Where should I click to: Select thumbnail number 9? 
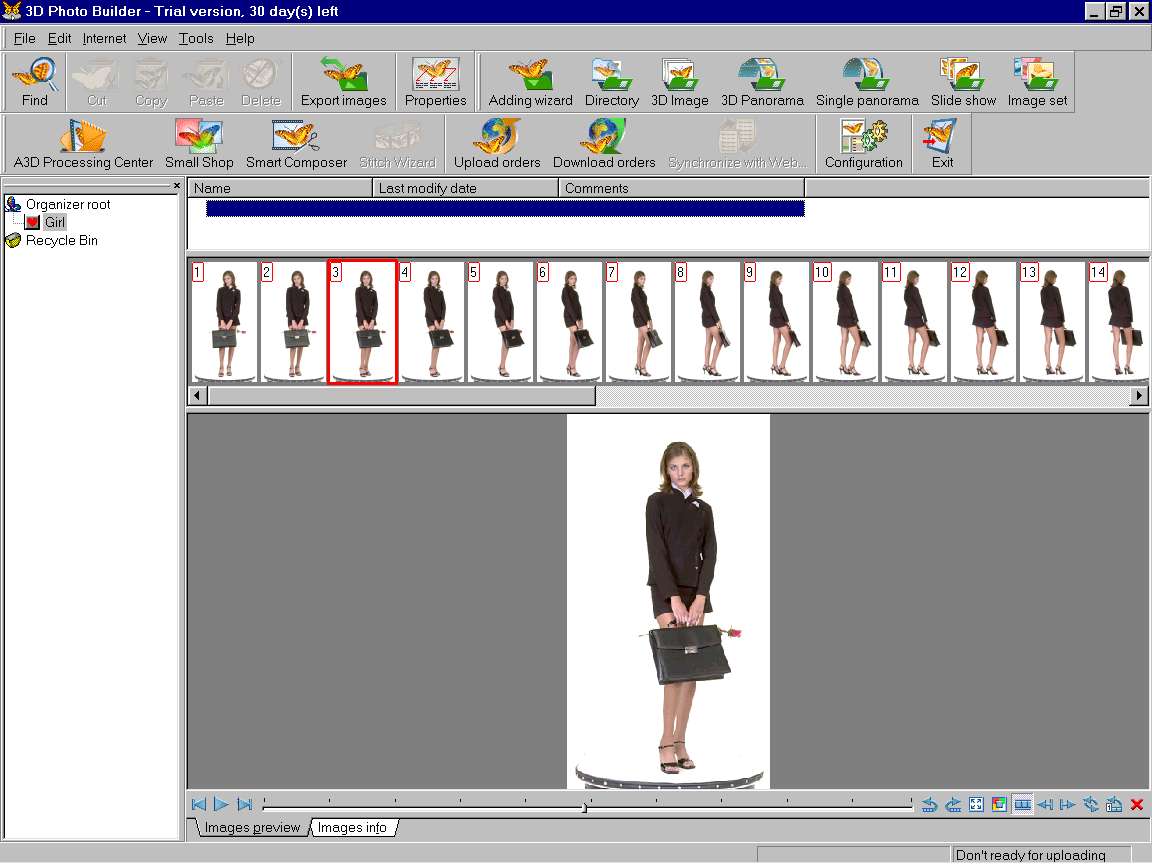(x=777, y=322)
